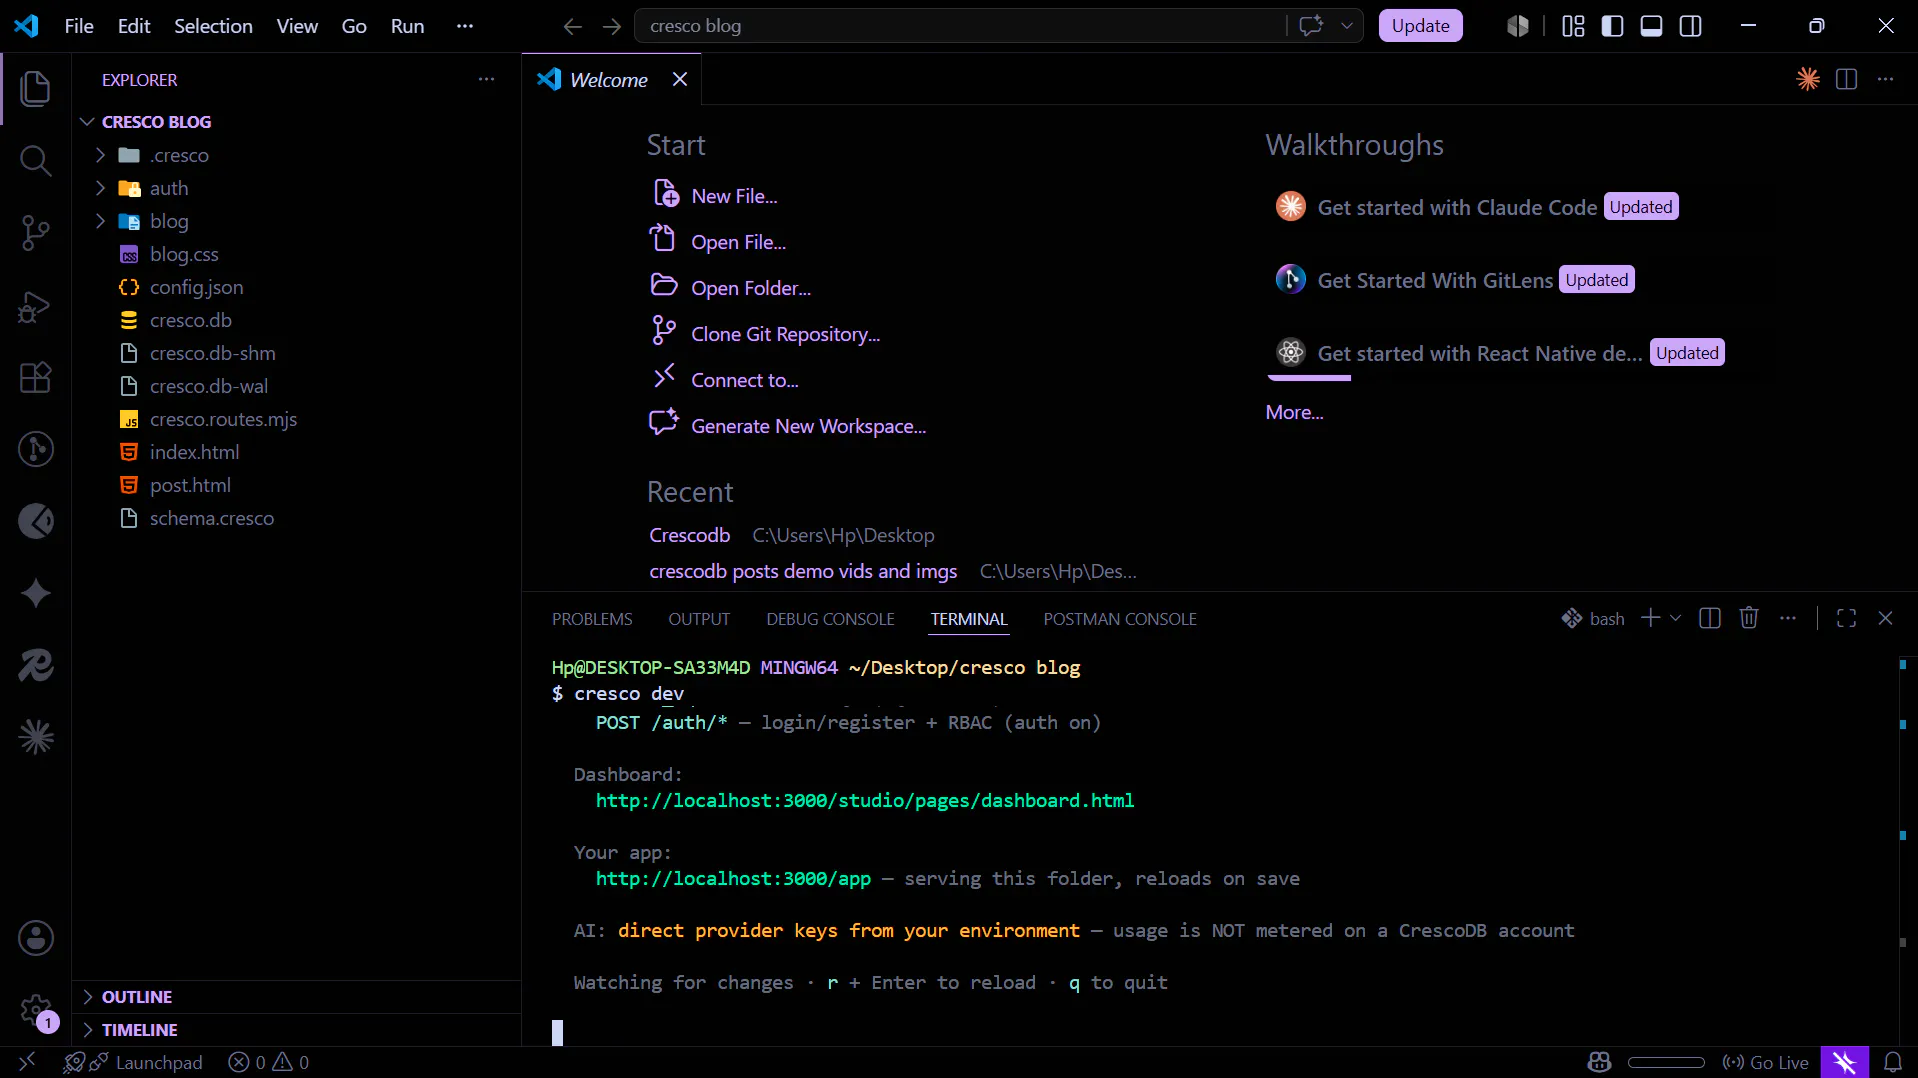Open the View menu
Viewport: 1918px width, 1078px height.
[297, 26]
